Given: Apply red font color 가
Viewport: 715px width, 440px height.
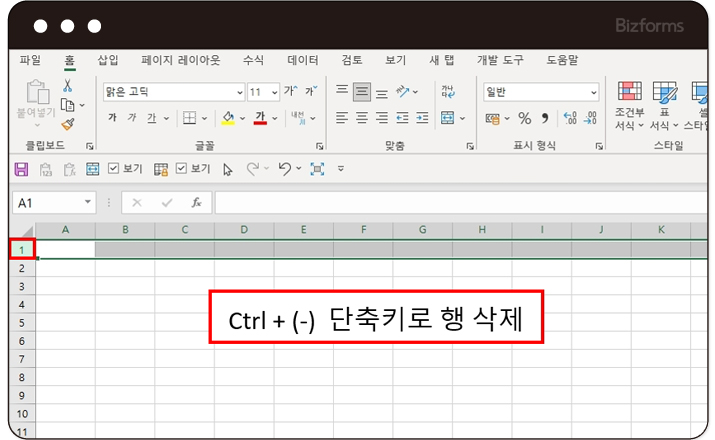Looking at the screenshot, I should point(260,118).
